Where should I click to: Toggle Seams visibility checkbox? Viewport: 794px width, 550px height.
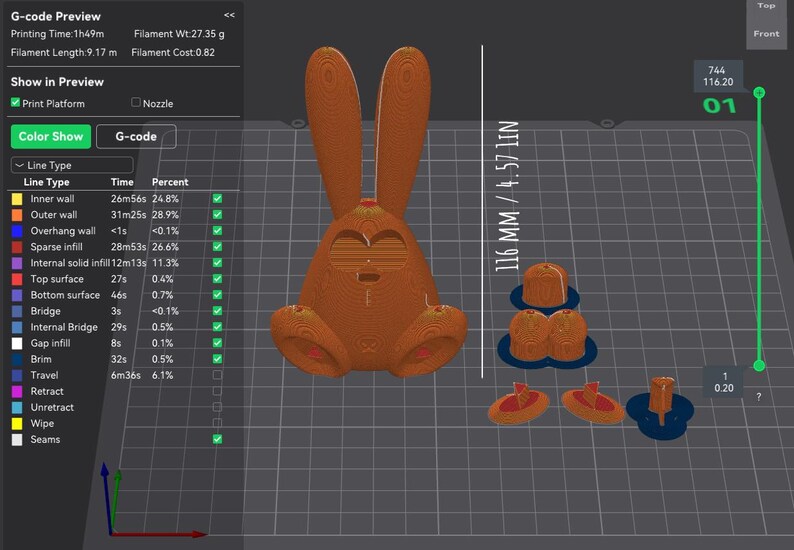[217, 439]
